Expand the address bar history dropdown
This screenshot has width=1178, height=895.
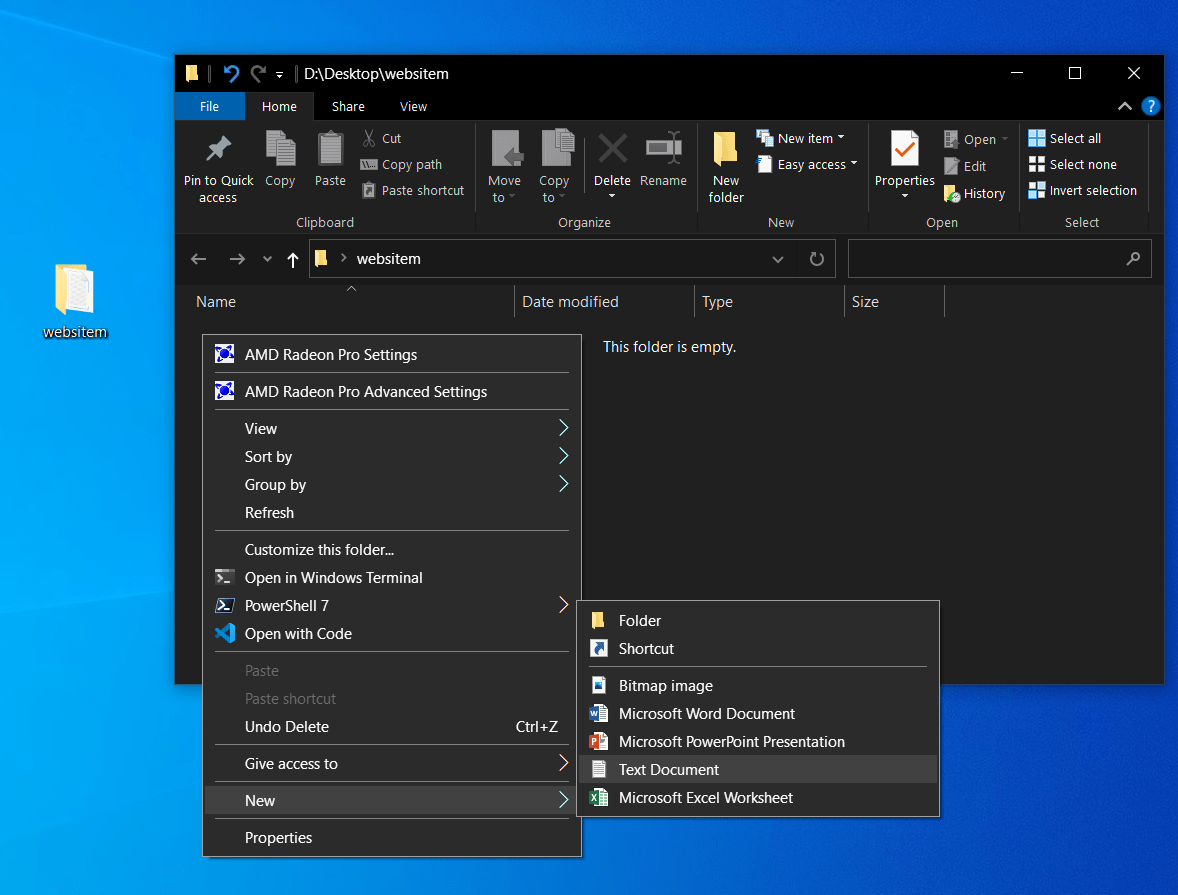(x=778, y=259)
